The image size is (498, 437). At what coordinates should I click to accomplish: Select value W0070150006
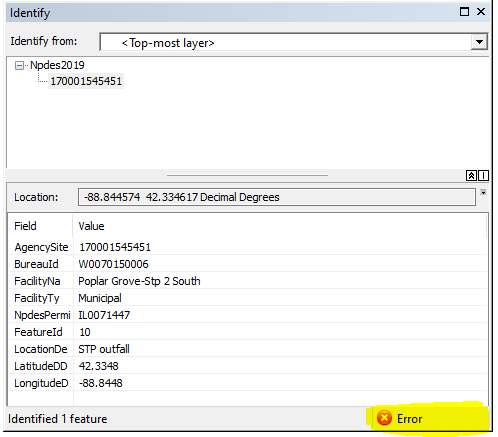(113, 264)
